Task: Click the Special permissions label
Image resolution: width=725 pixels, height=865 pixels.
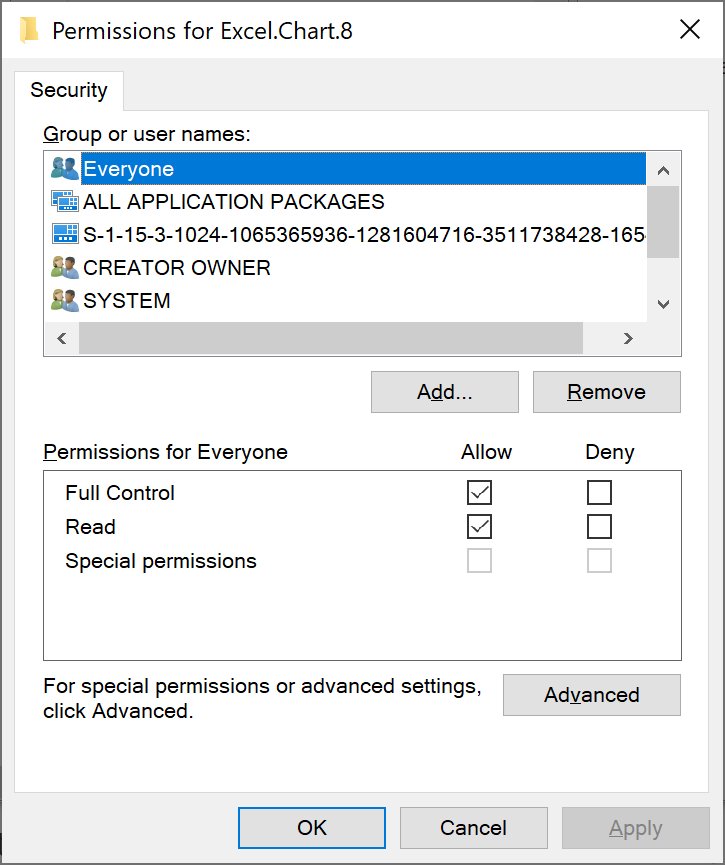Action: click(x=161, y=561)
